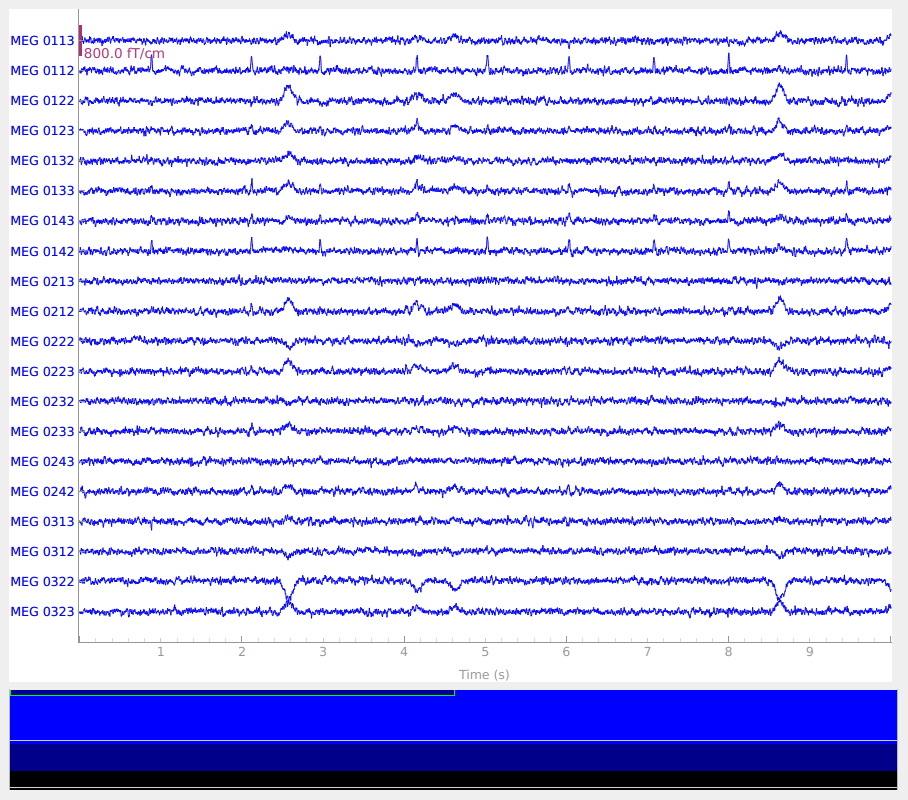The height and width of the screenshot is (800, 908).
Task: Click time axis tick 4
Action: point(404,652)
